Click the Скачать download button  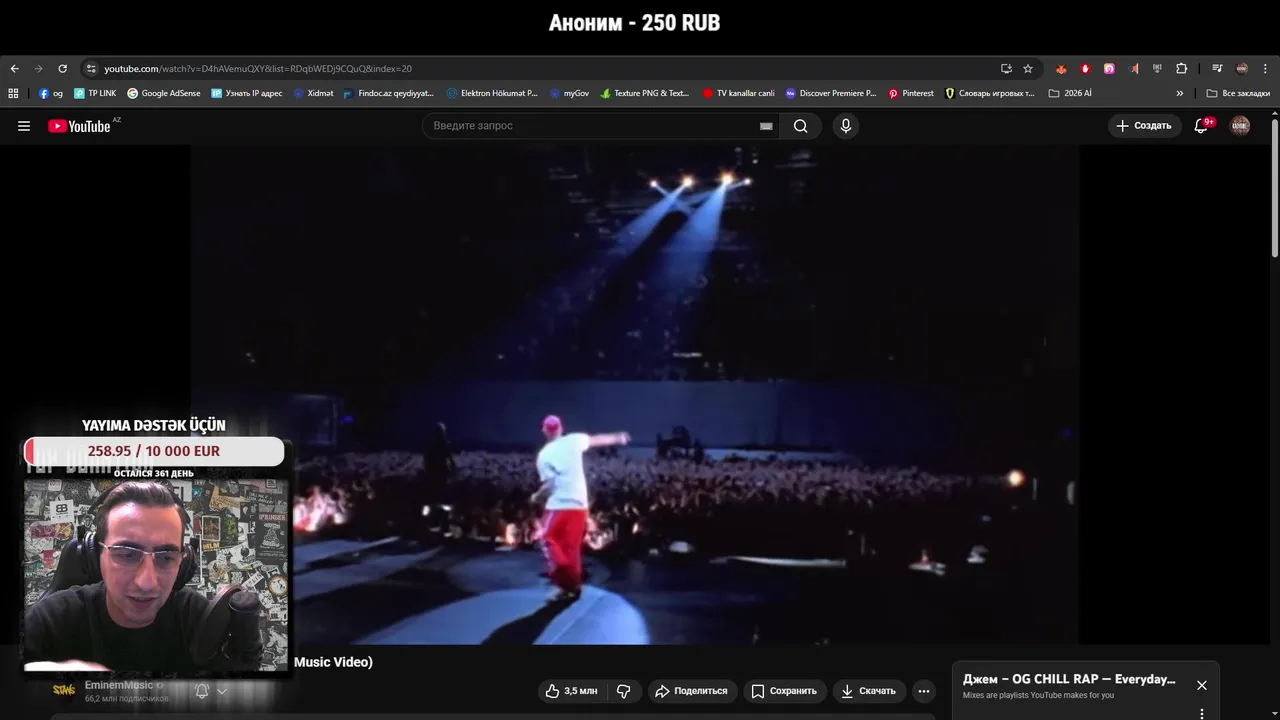(x=869, y=691)
